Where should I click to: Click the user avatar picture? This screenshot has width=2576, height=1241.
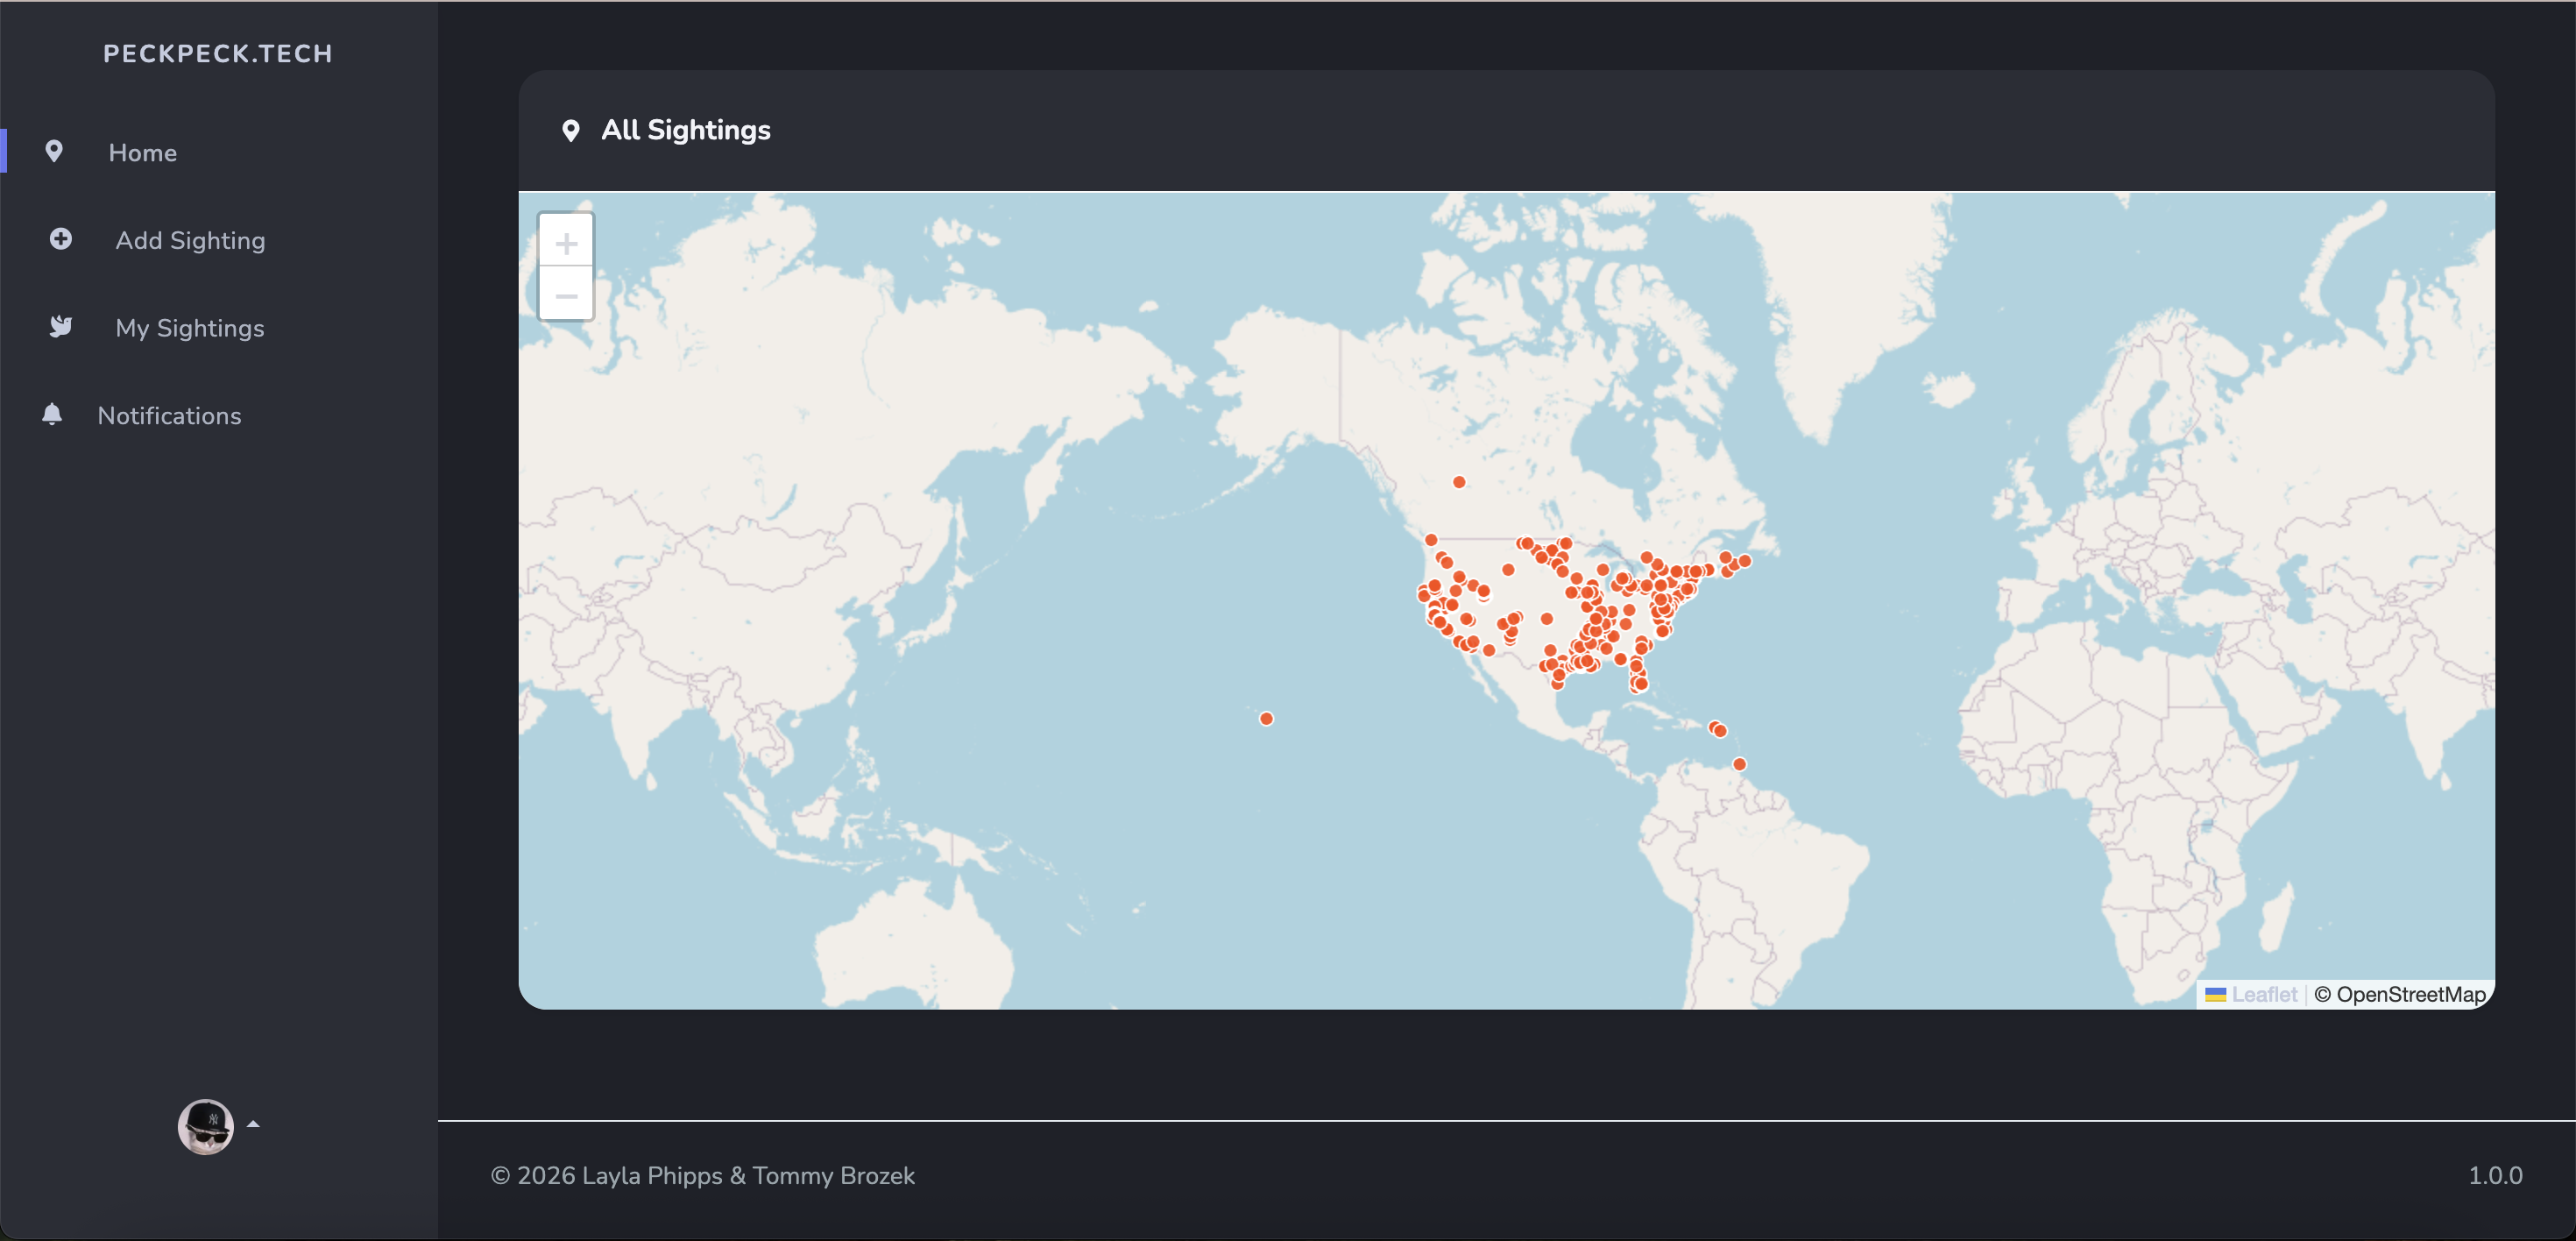tap(205, 1126)
